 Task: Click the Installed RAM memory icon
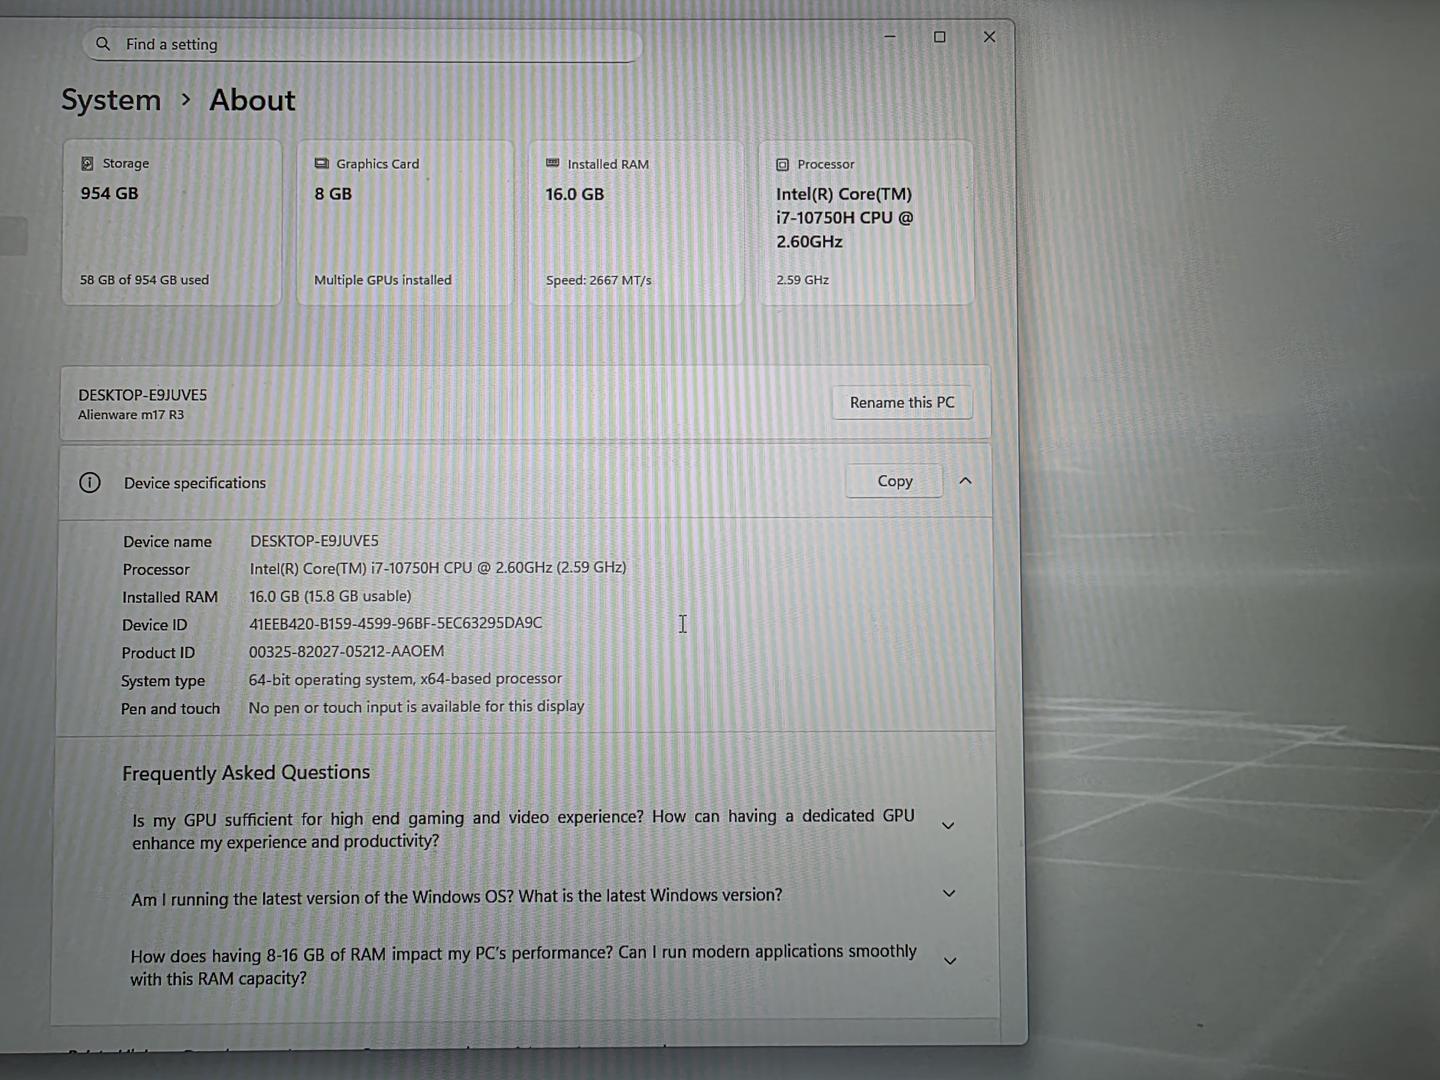tap(552, 163)
